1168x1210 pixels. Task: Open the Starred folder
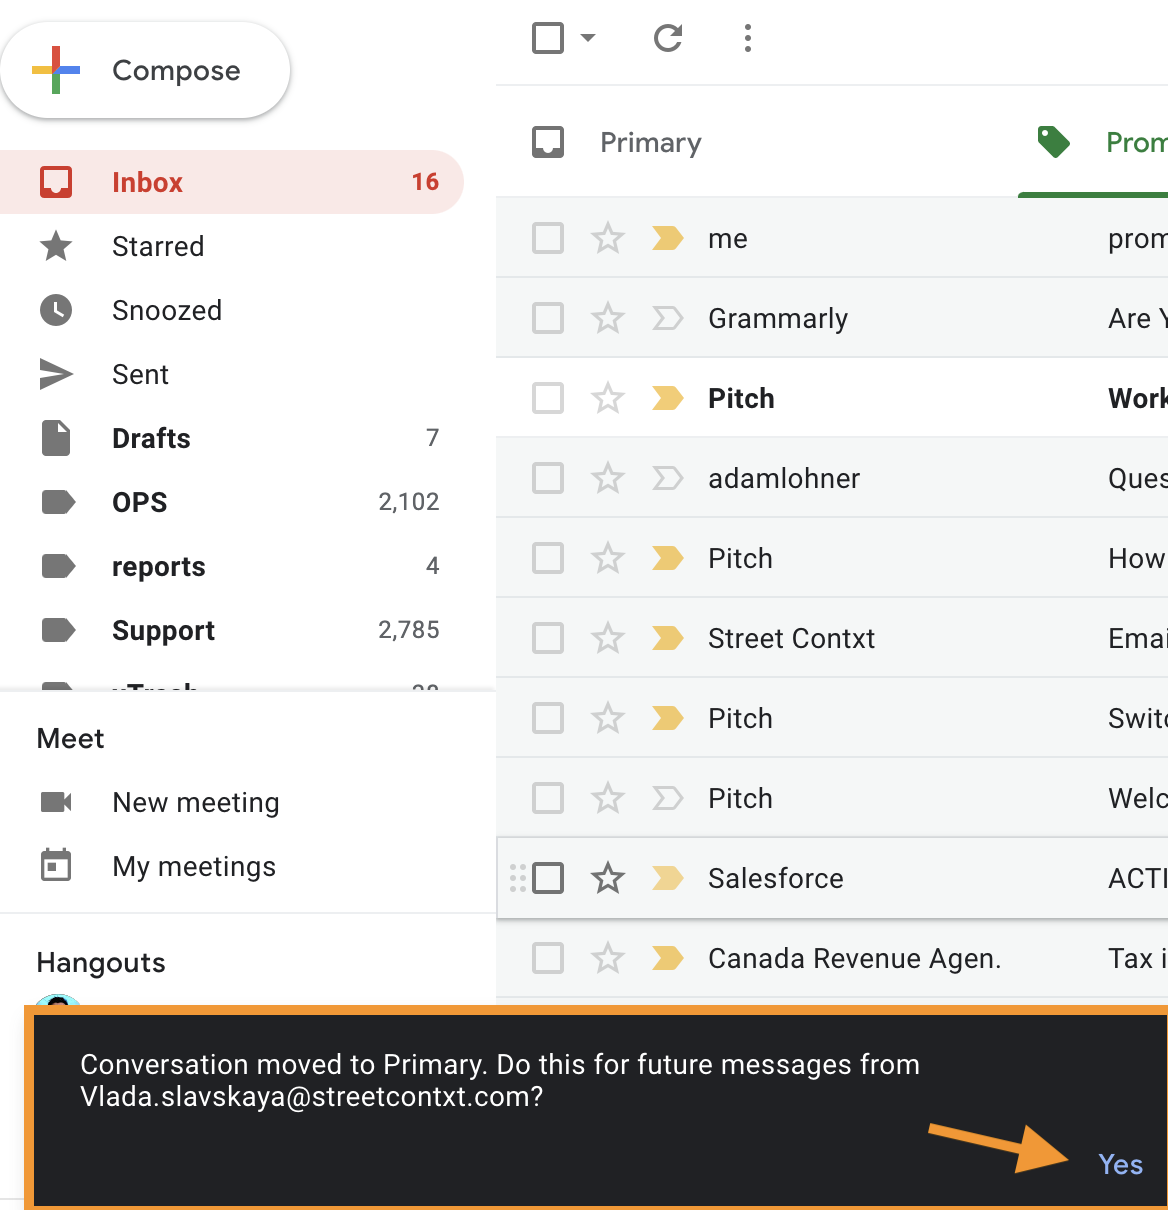click(x=232, y=246)
